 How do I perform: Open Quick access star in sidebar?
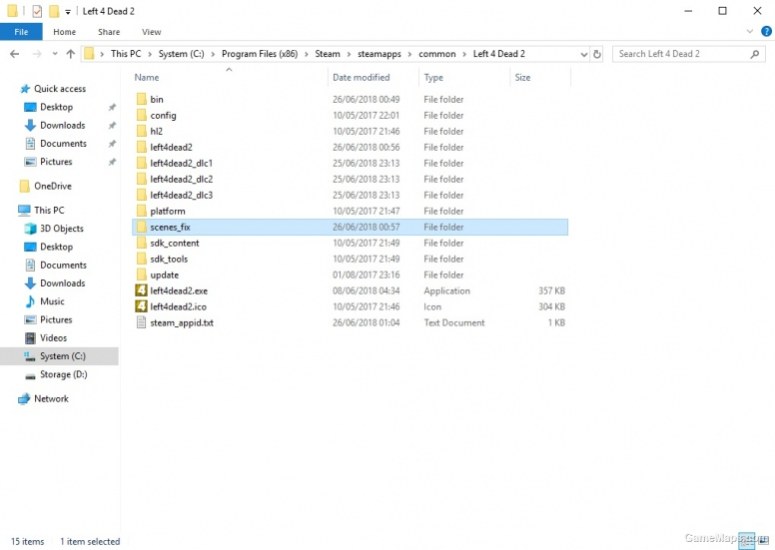(x=25, y=89)
